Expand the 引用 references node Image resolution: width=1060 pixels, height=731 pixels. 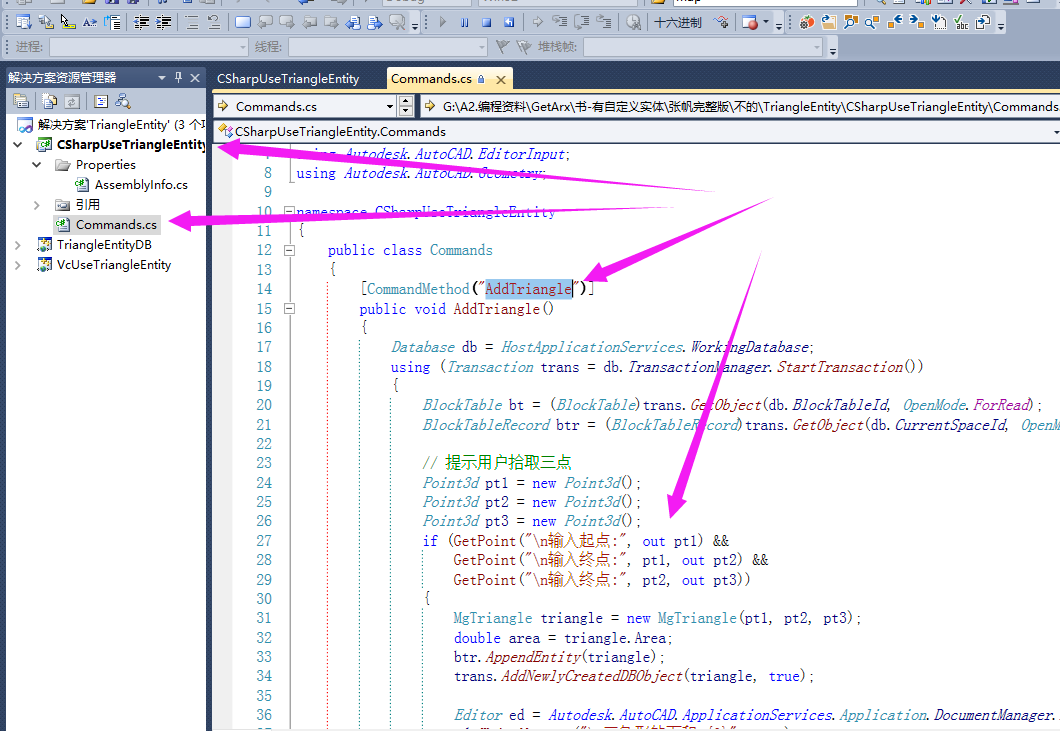[37, 205]
